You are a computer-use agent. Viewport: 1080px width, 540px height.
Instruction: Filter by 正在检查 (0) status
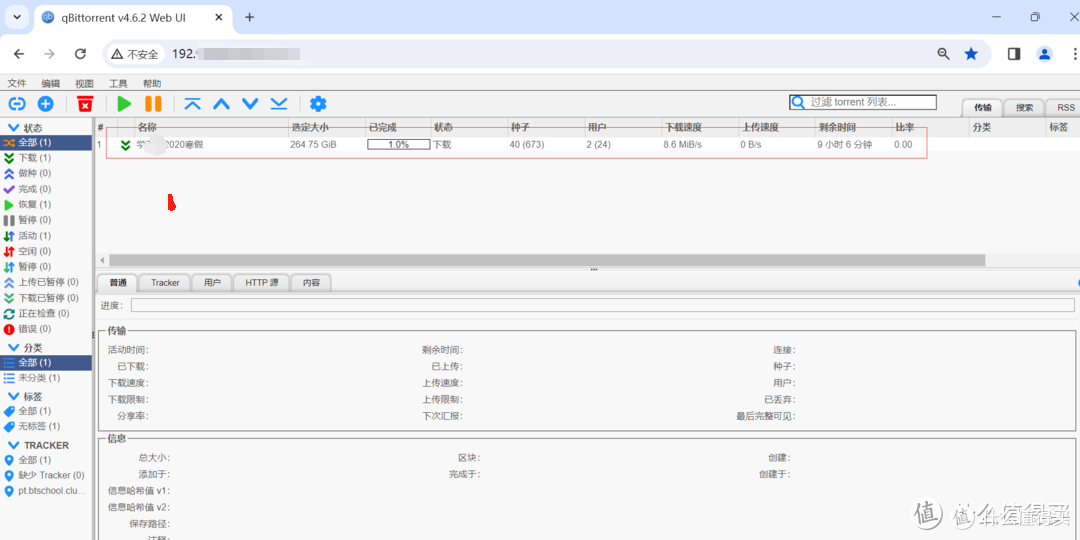[45, 313]
